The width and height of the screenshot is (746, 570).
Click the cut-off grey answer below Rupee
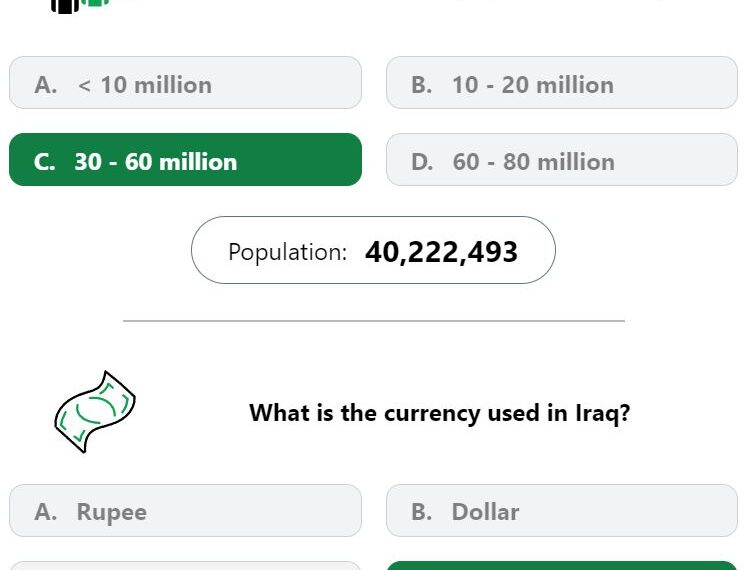pyautogui.click(x=186, y=566)
